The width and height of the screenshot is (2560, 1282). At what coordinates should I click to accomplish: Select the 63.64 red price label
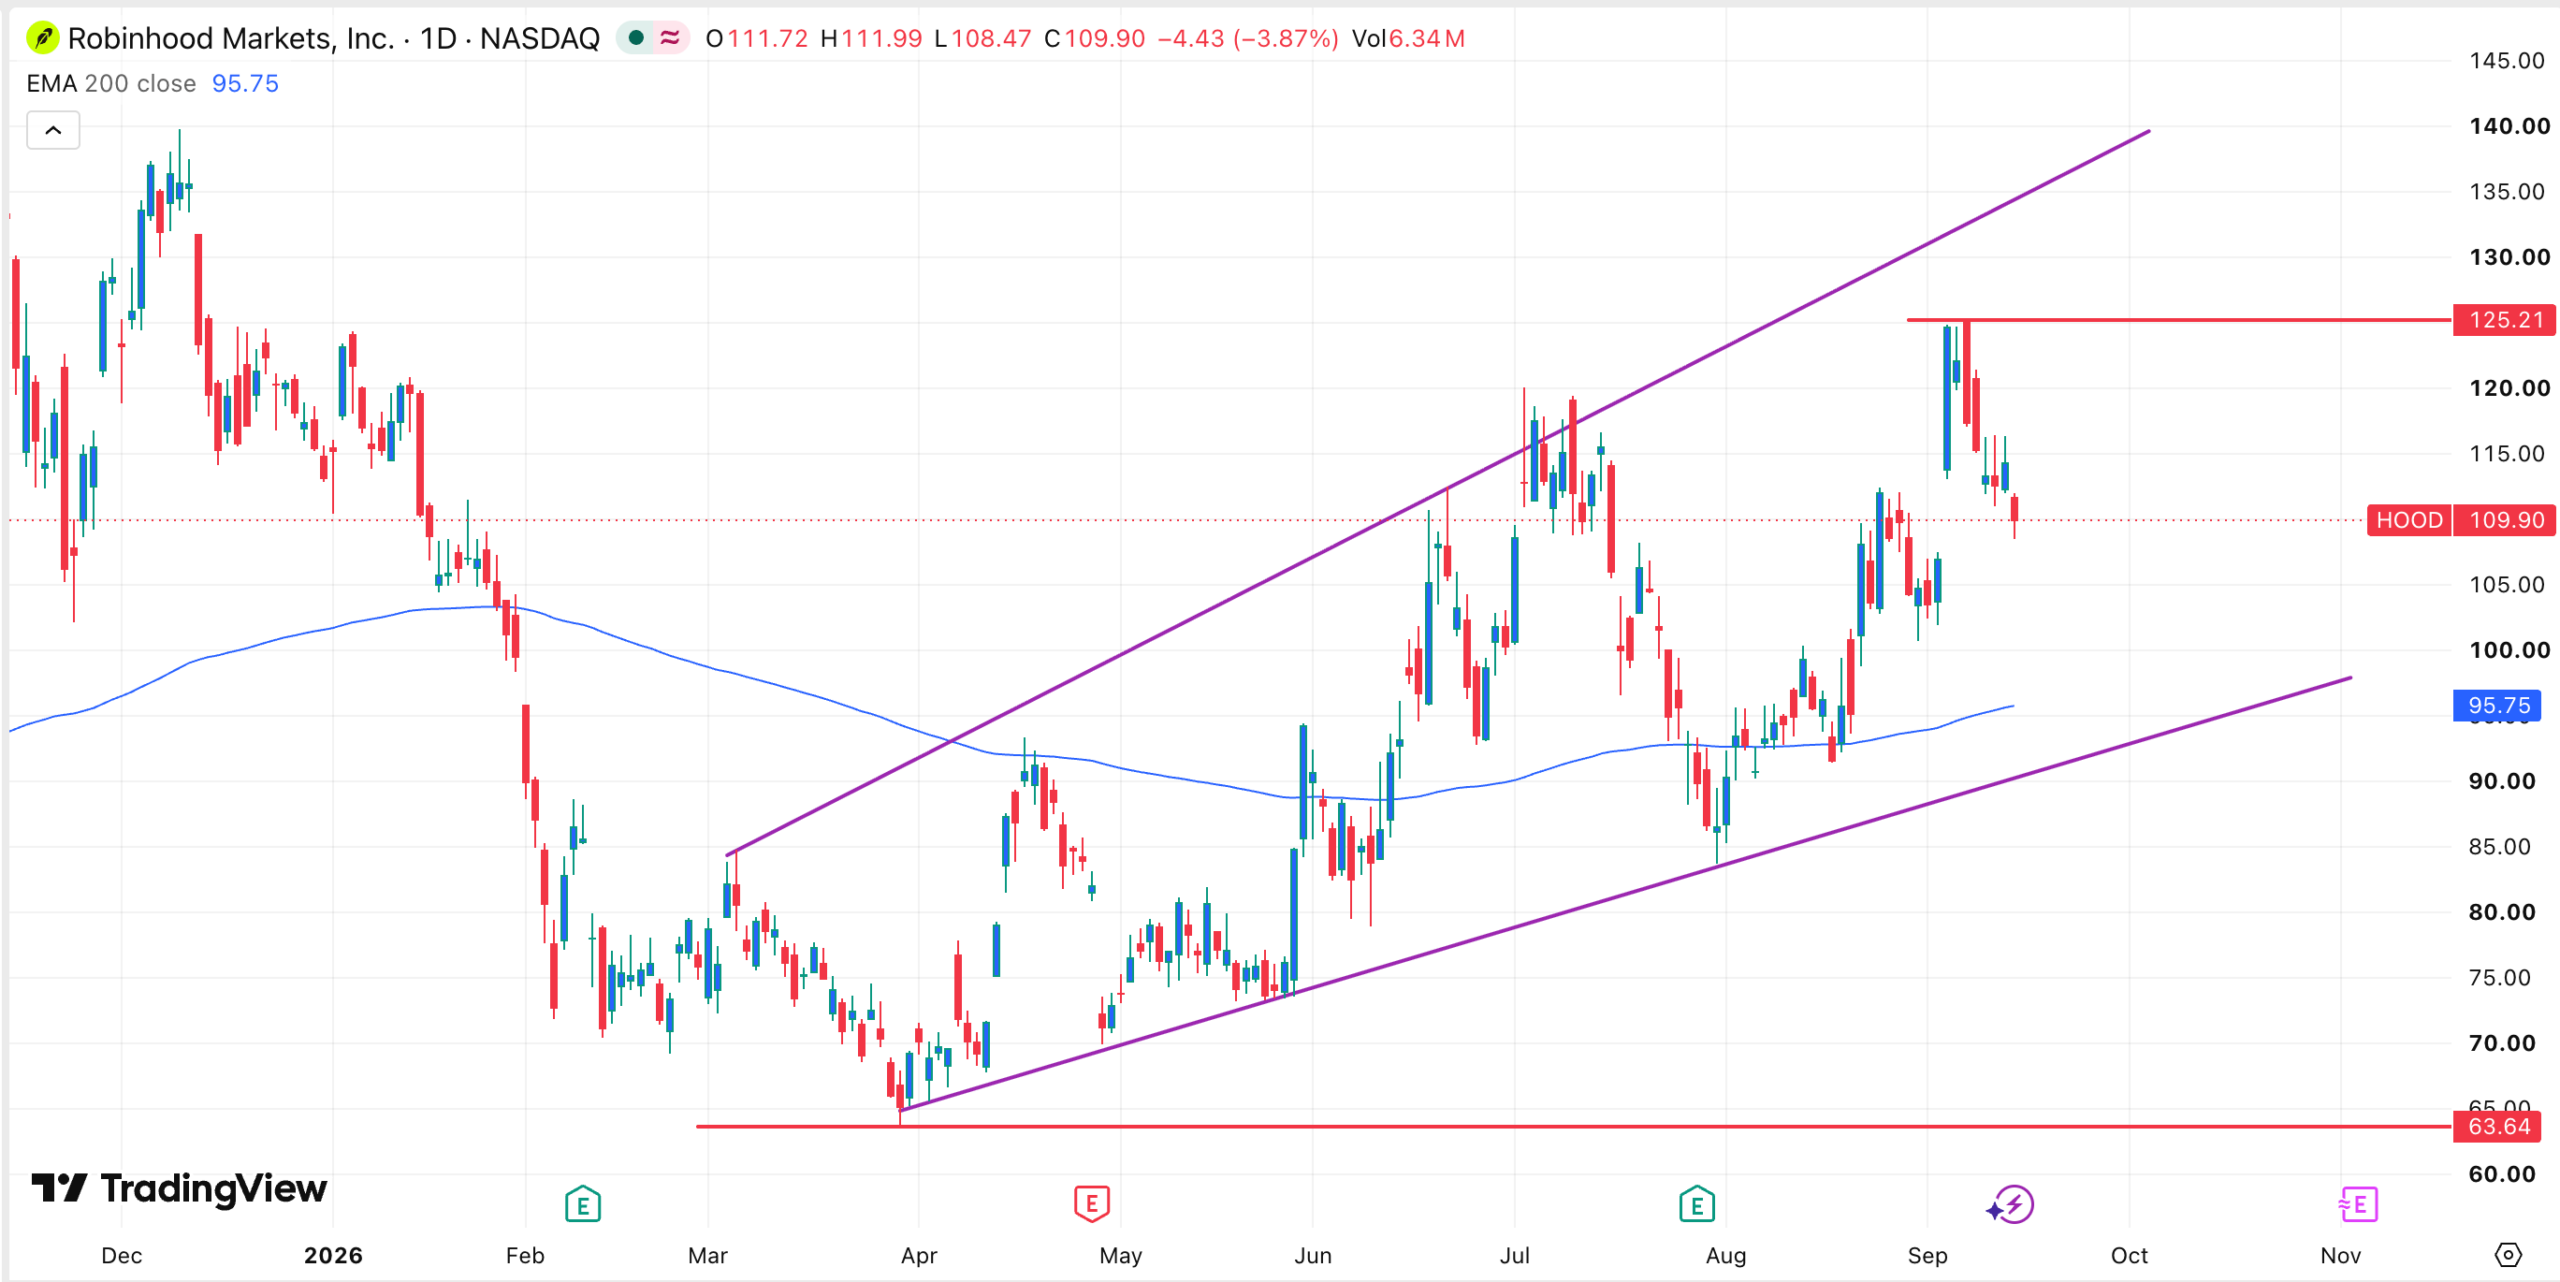[2498, 1127]
